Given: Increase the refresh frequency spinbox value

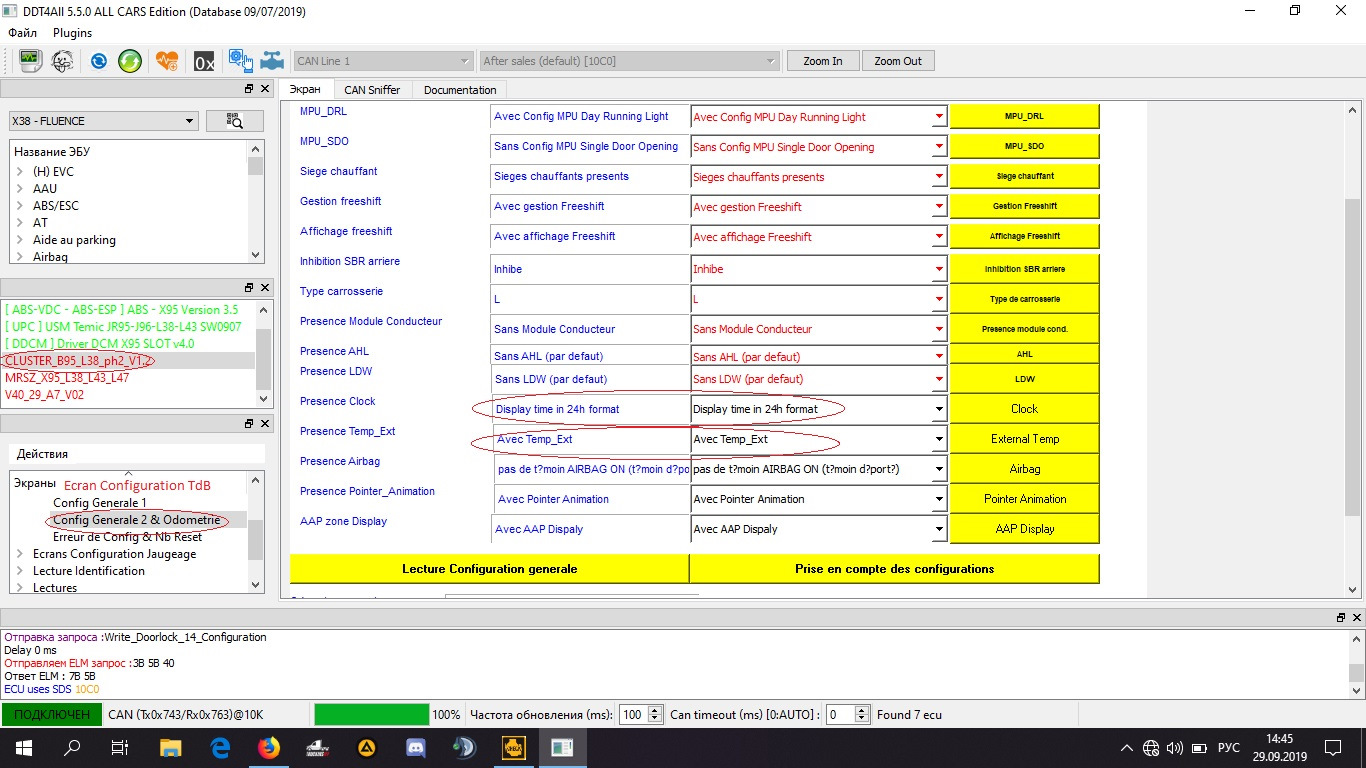Looking at the screenshot, I should coord(655,710).
